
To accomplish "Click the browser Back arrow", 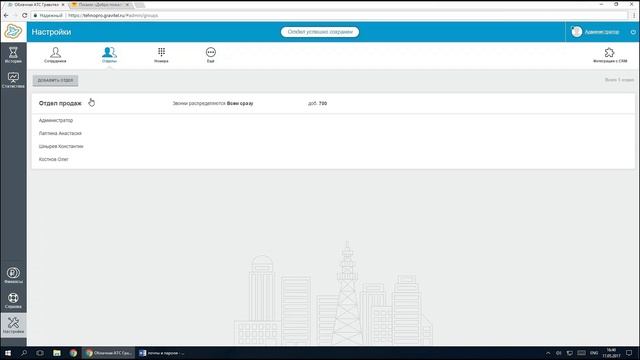I will (x=6, y=15).
